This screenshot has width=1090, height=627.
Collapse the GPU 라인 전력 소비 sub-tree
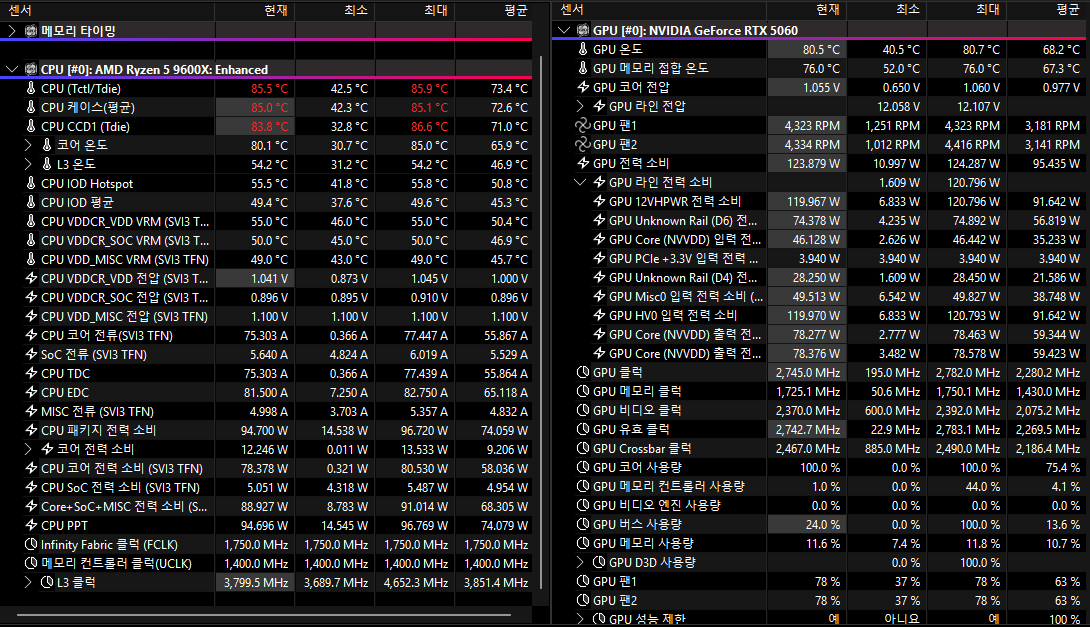(x=580, y=182)
